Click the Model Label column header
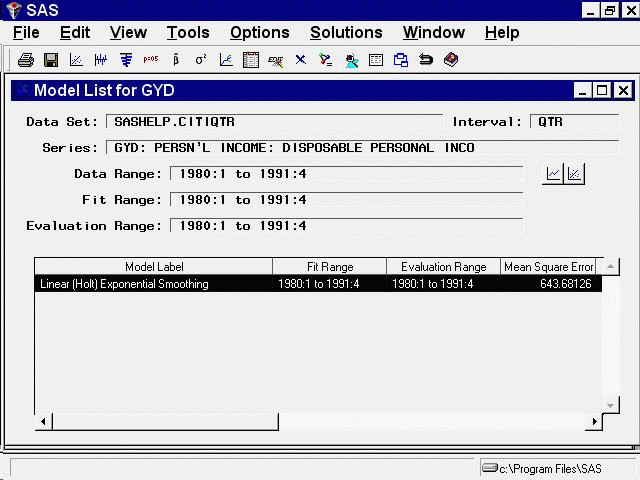The width and height of the screenshot is (640, 480). click(x=154, y=267)
